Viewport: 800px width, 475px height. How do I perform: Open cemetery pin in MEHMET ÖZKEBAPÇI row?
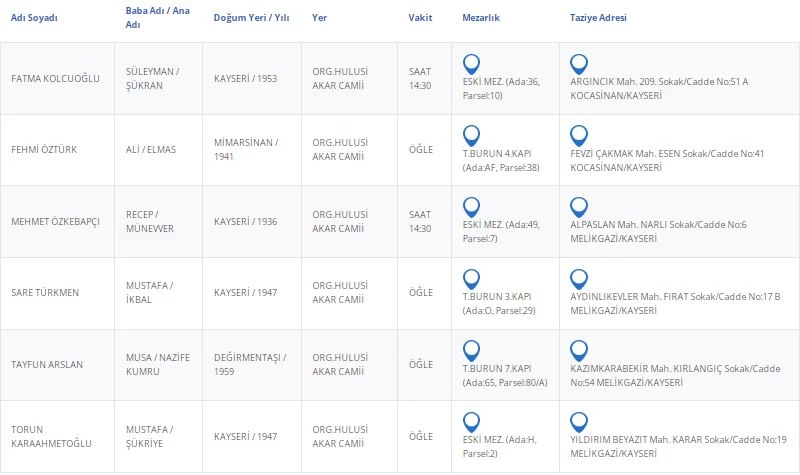(x=472, y=206)
